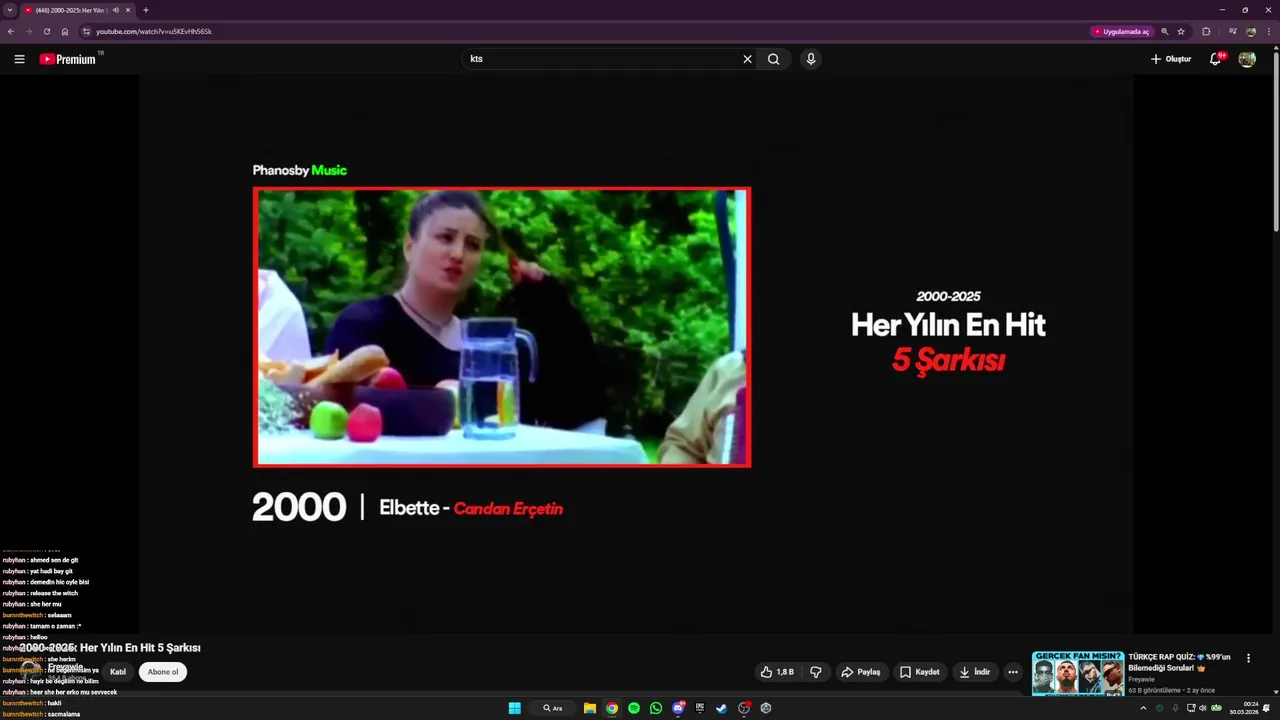
Task: Open the browser zoom magnifier icon
Action: pos(1164,31)
